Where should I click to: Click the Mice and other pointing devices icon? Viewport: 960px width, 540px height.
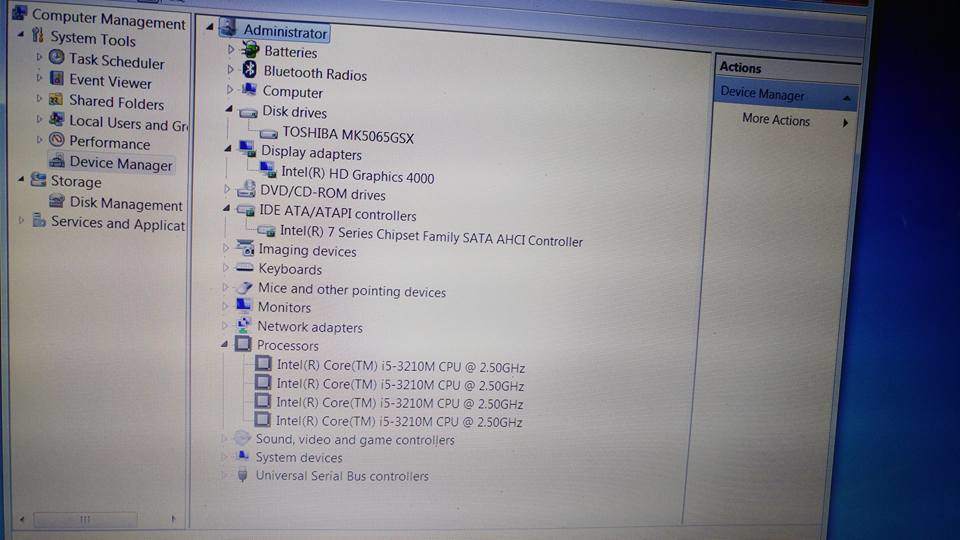[x=244, y=287]
